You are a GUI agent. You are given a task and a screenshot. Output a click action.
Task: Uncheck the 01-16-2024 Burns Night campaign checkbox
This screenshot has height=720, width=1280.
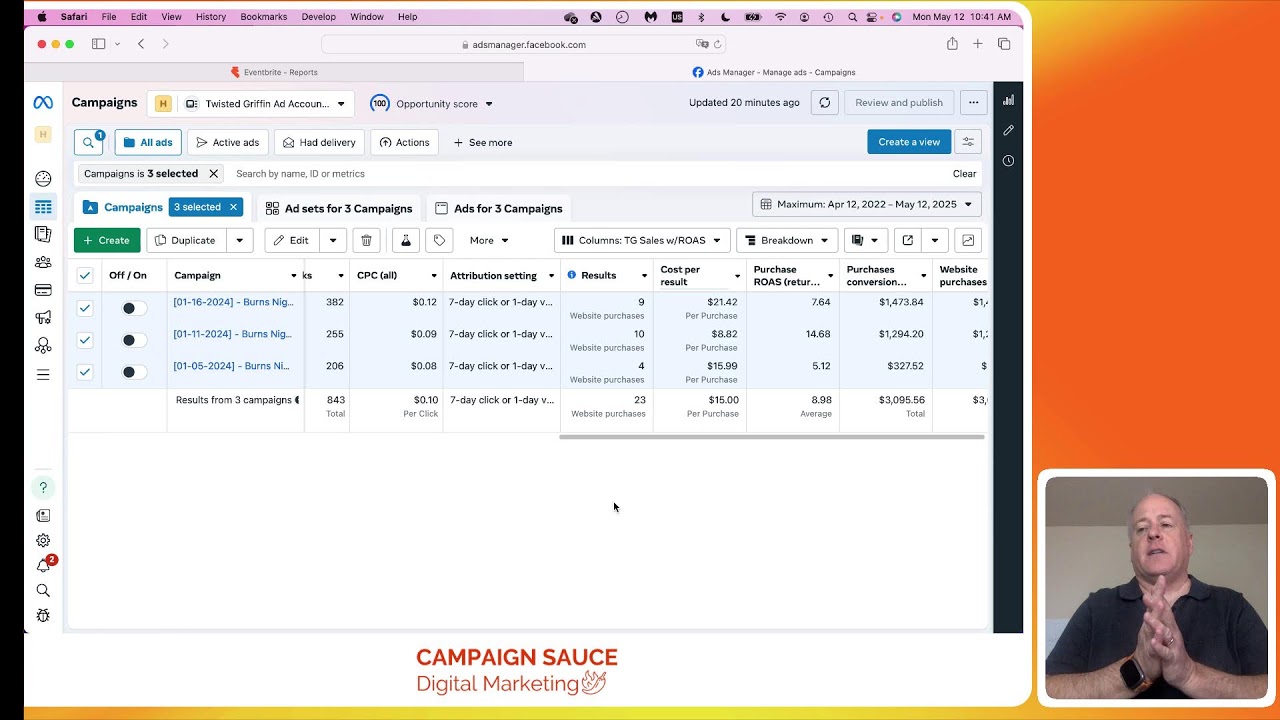click(85, 308)
